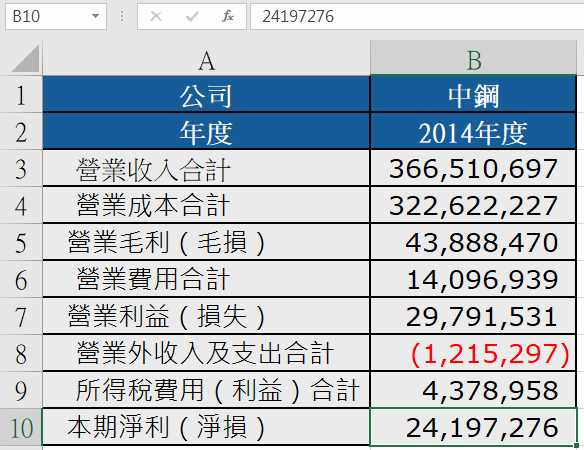
Task: Select row 3 header
Action: (21, 168)
